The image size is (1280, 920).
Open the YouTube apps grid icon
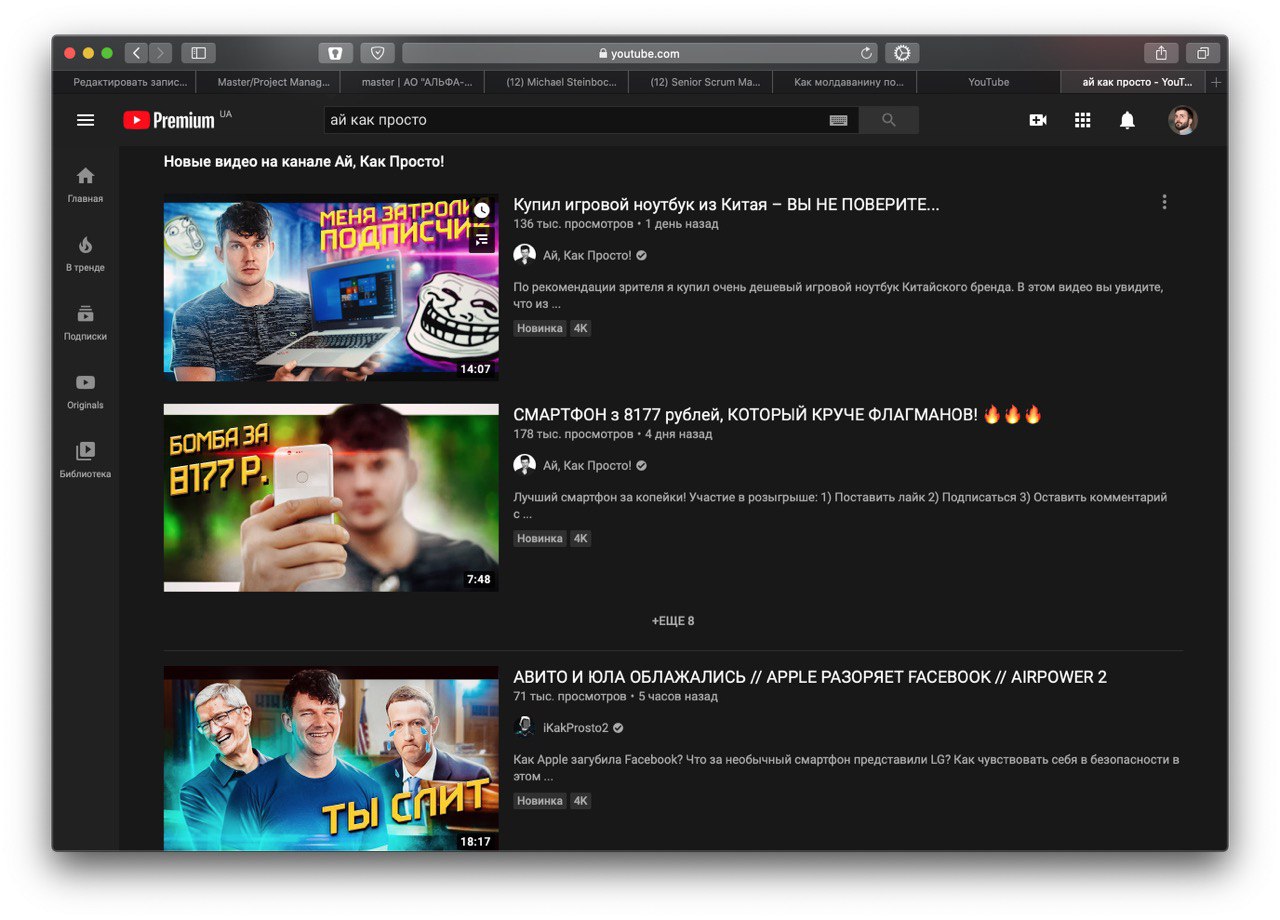click(1082, 120)
